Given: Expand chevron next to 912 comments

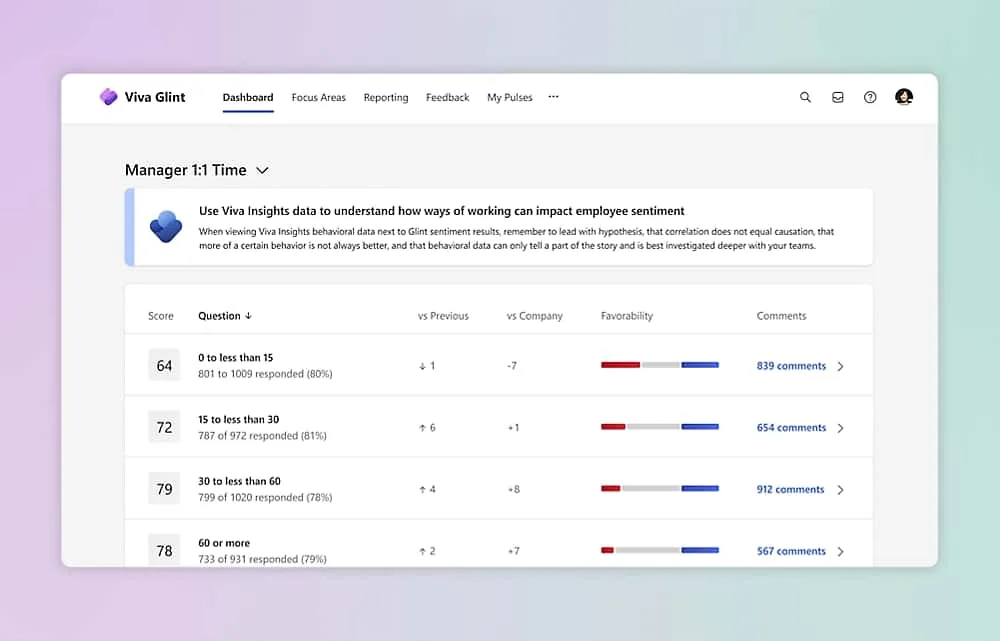Looking at the screenshot, I should click(841, 490).
